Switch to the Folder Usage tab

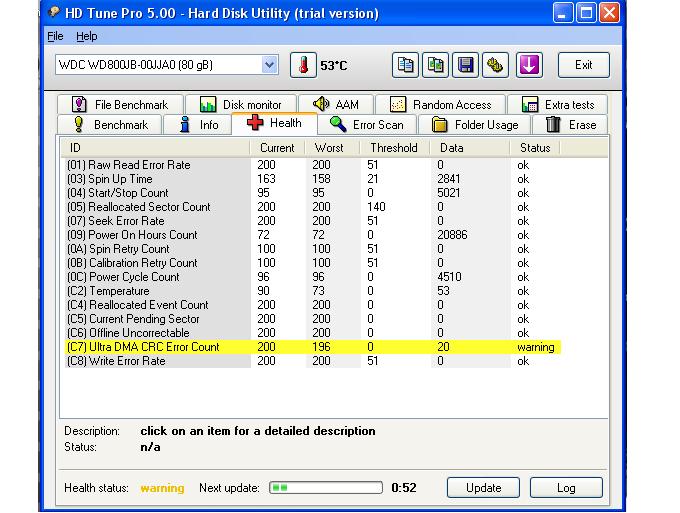tap(474, 125)
